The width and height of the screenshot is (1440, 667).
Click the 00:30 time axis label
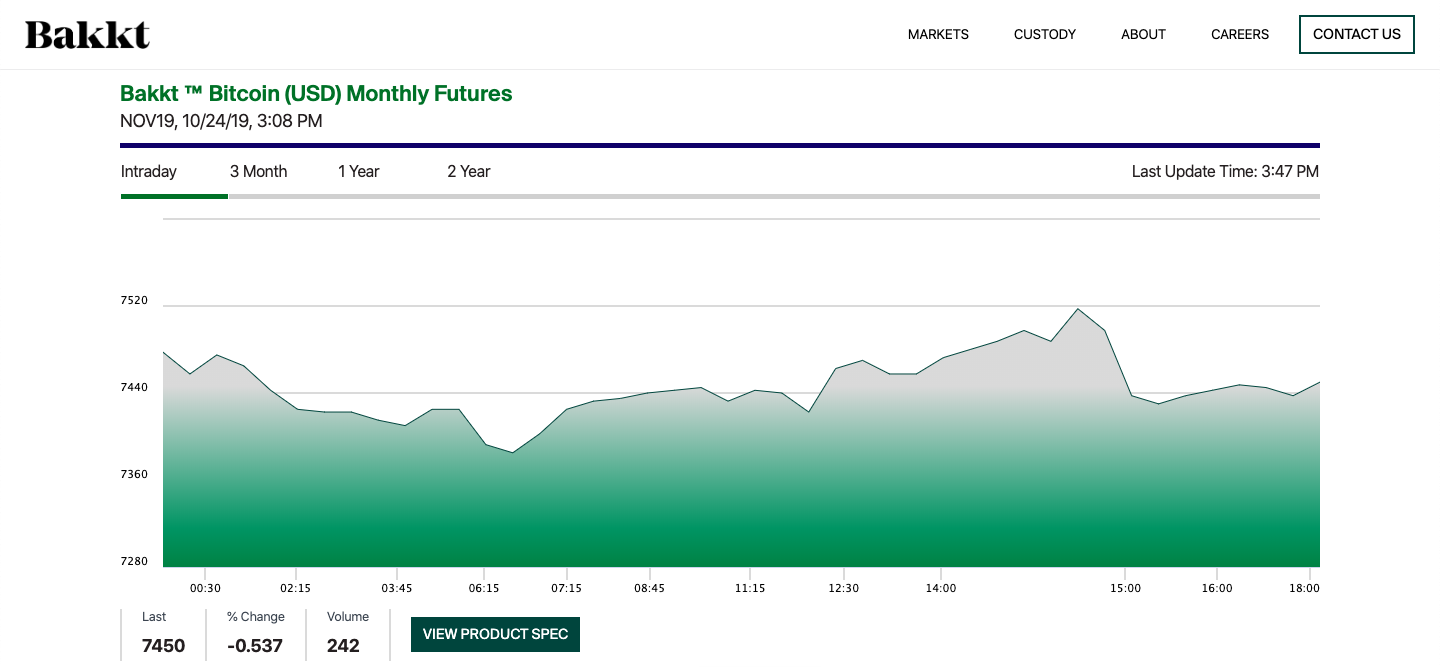[x=205, y=588]
